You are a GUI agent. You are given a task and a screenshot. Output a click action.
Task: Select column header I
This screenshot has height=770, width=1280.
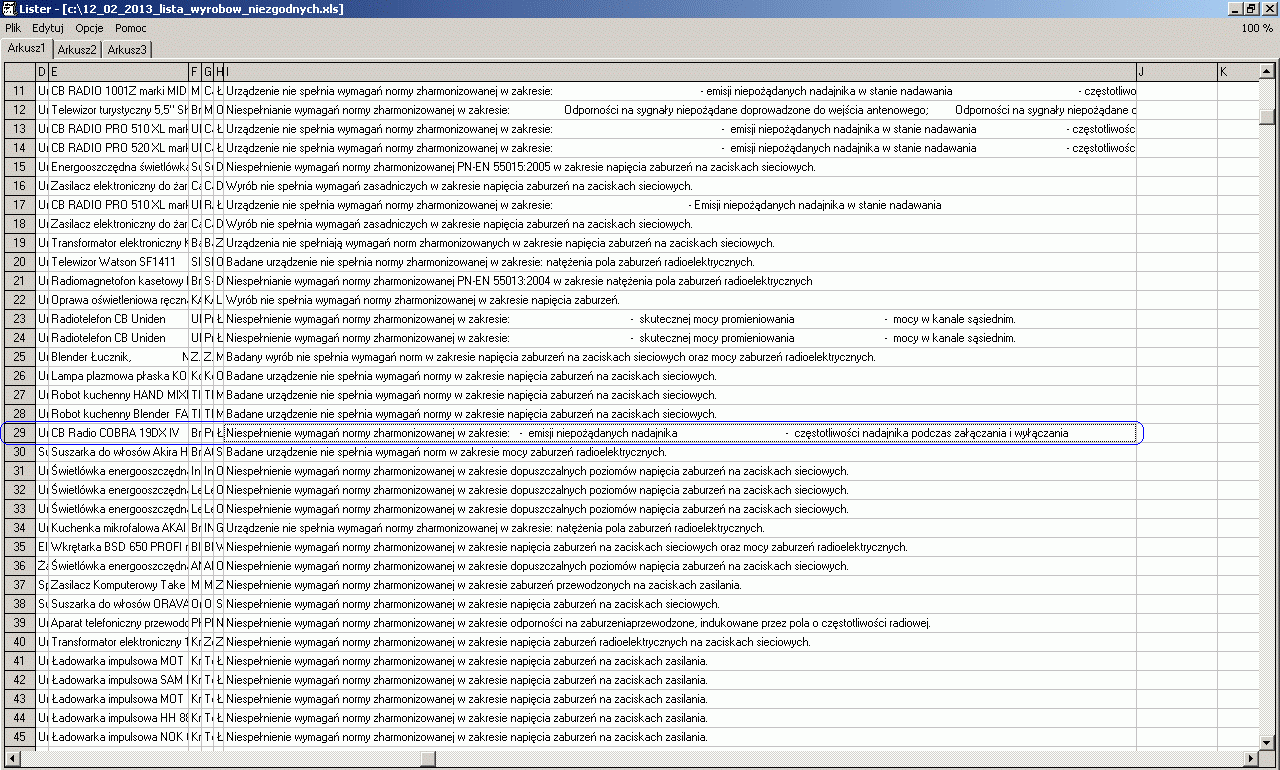coord(680,71)
